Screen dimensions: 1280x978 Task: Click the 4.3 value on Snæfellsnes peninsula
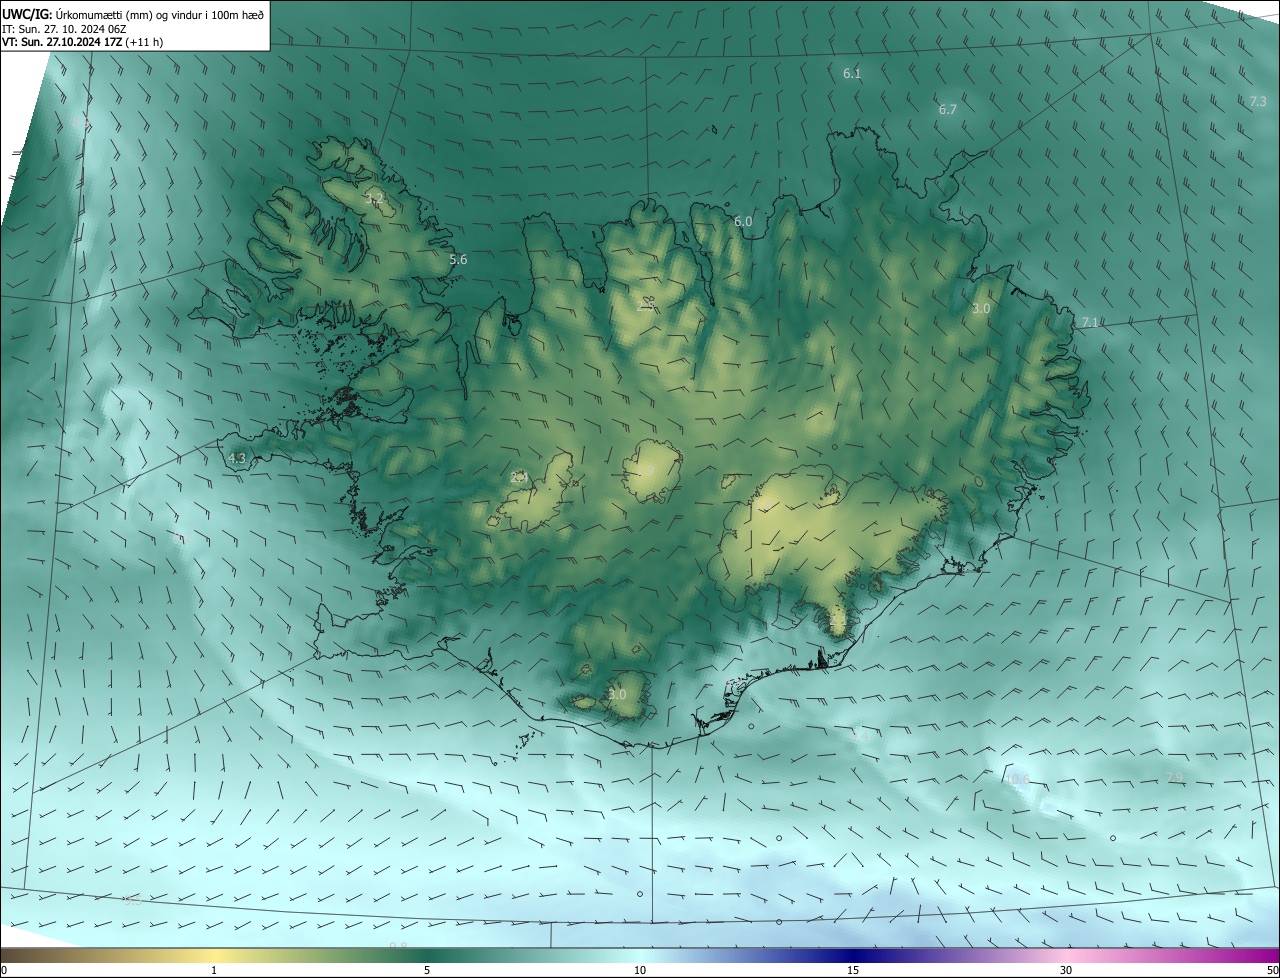(237, 459)
